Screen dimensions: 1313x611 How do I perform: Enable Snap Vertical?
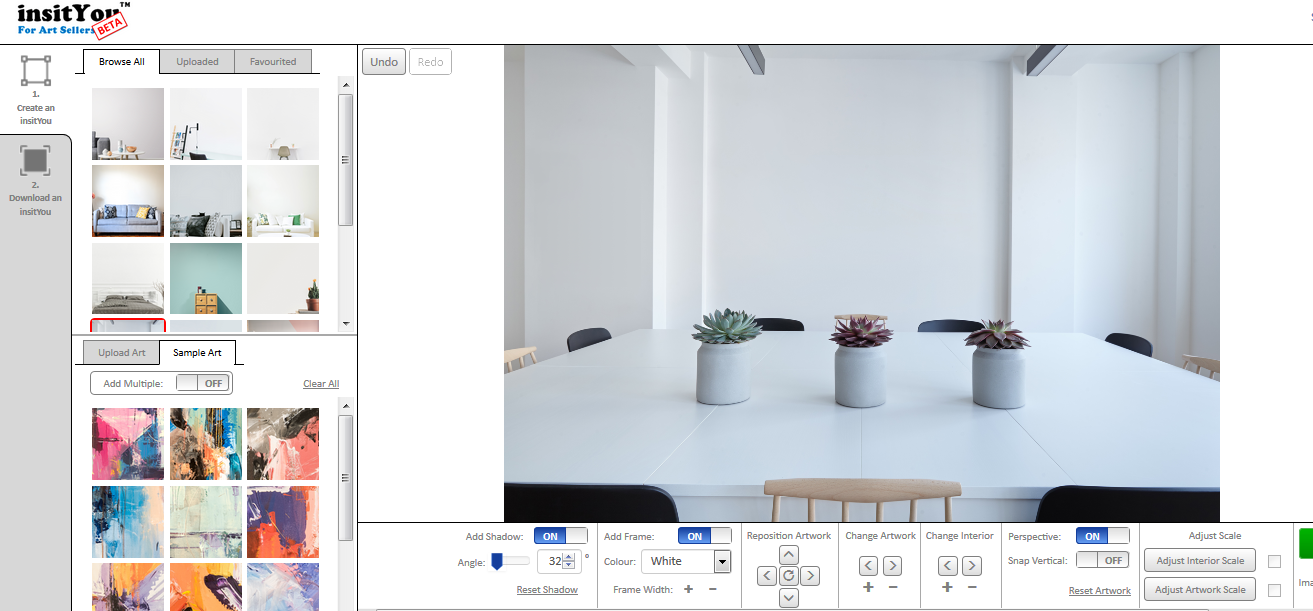point(1103,559)
